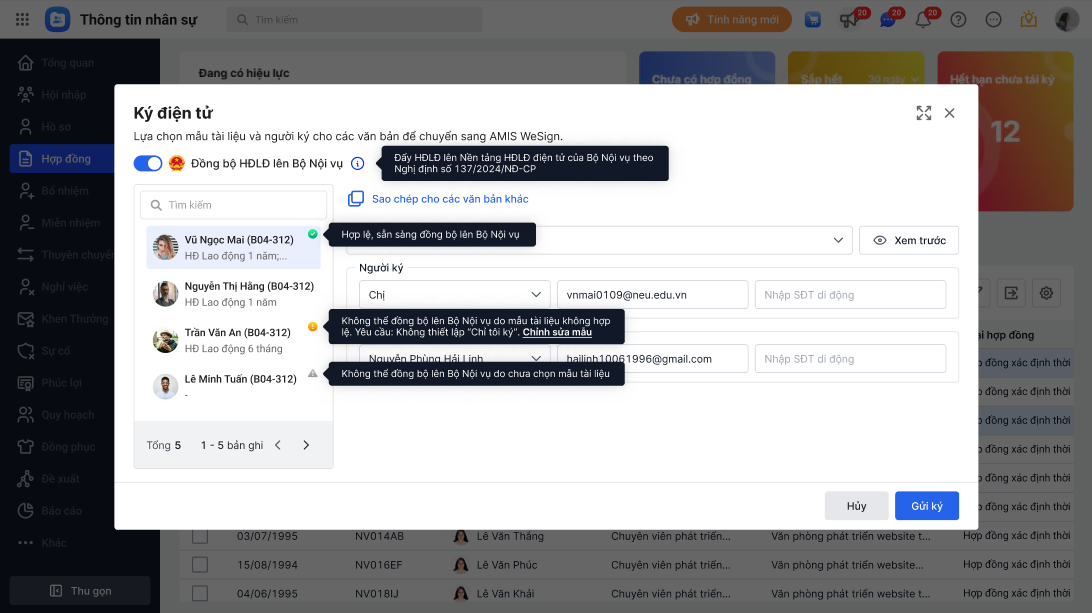The height and width of the screenshot is (613, 1092).
Task: Open Phúc lợi in the sidebar
Action: pyautogui.click(x=63, y=383)
